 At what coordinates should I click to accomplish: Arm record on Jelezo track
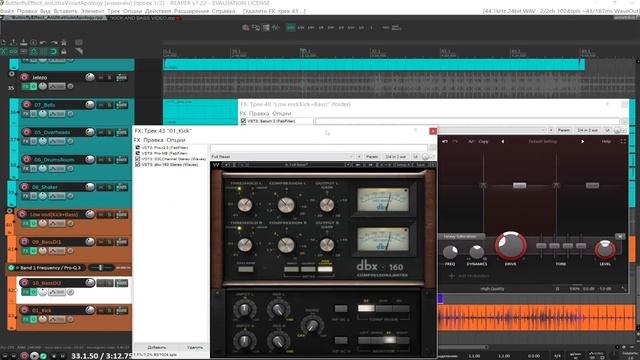24,77
